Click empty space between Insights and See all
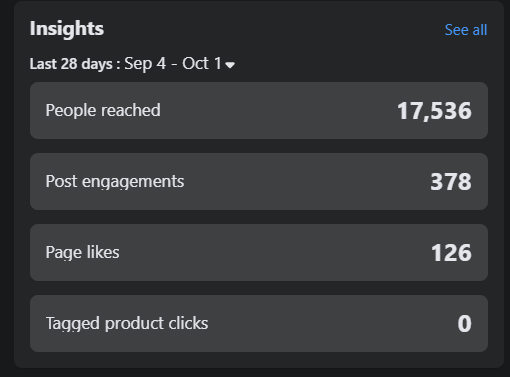Viewport: 510px width, 377px height. [273, 29]
